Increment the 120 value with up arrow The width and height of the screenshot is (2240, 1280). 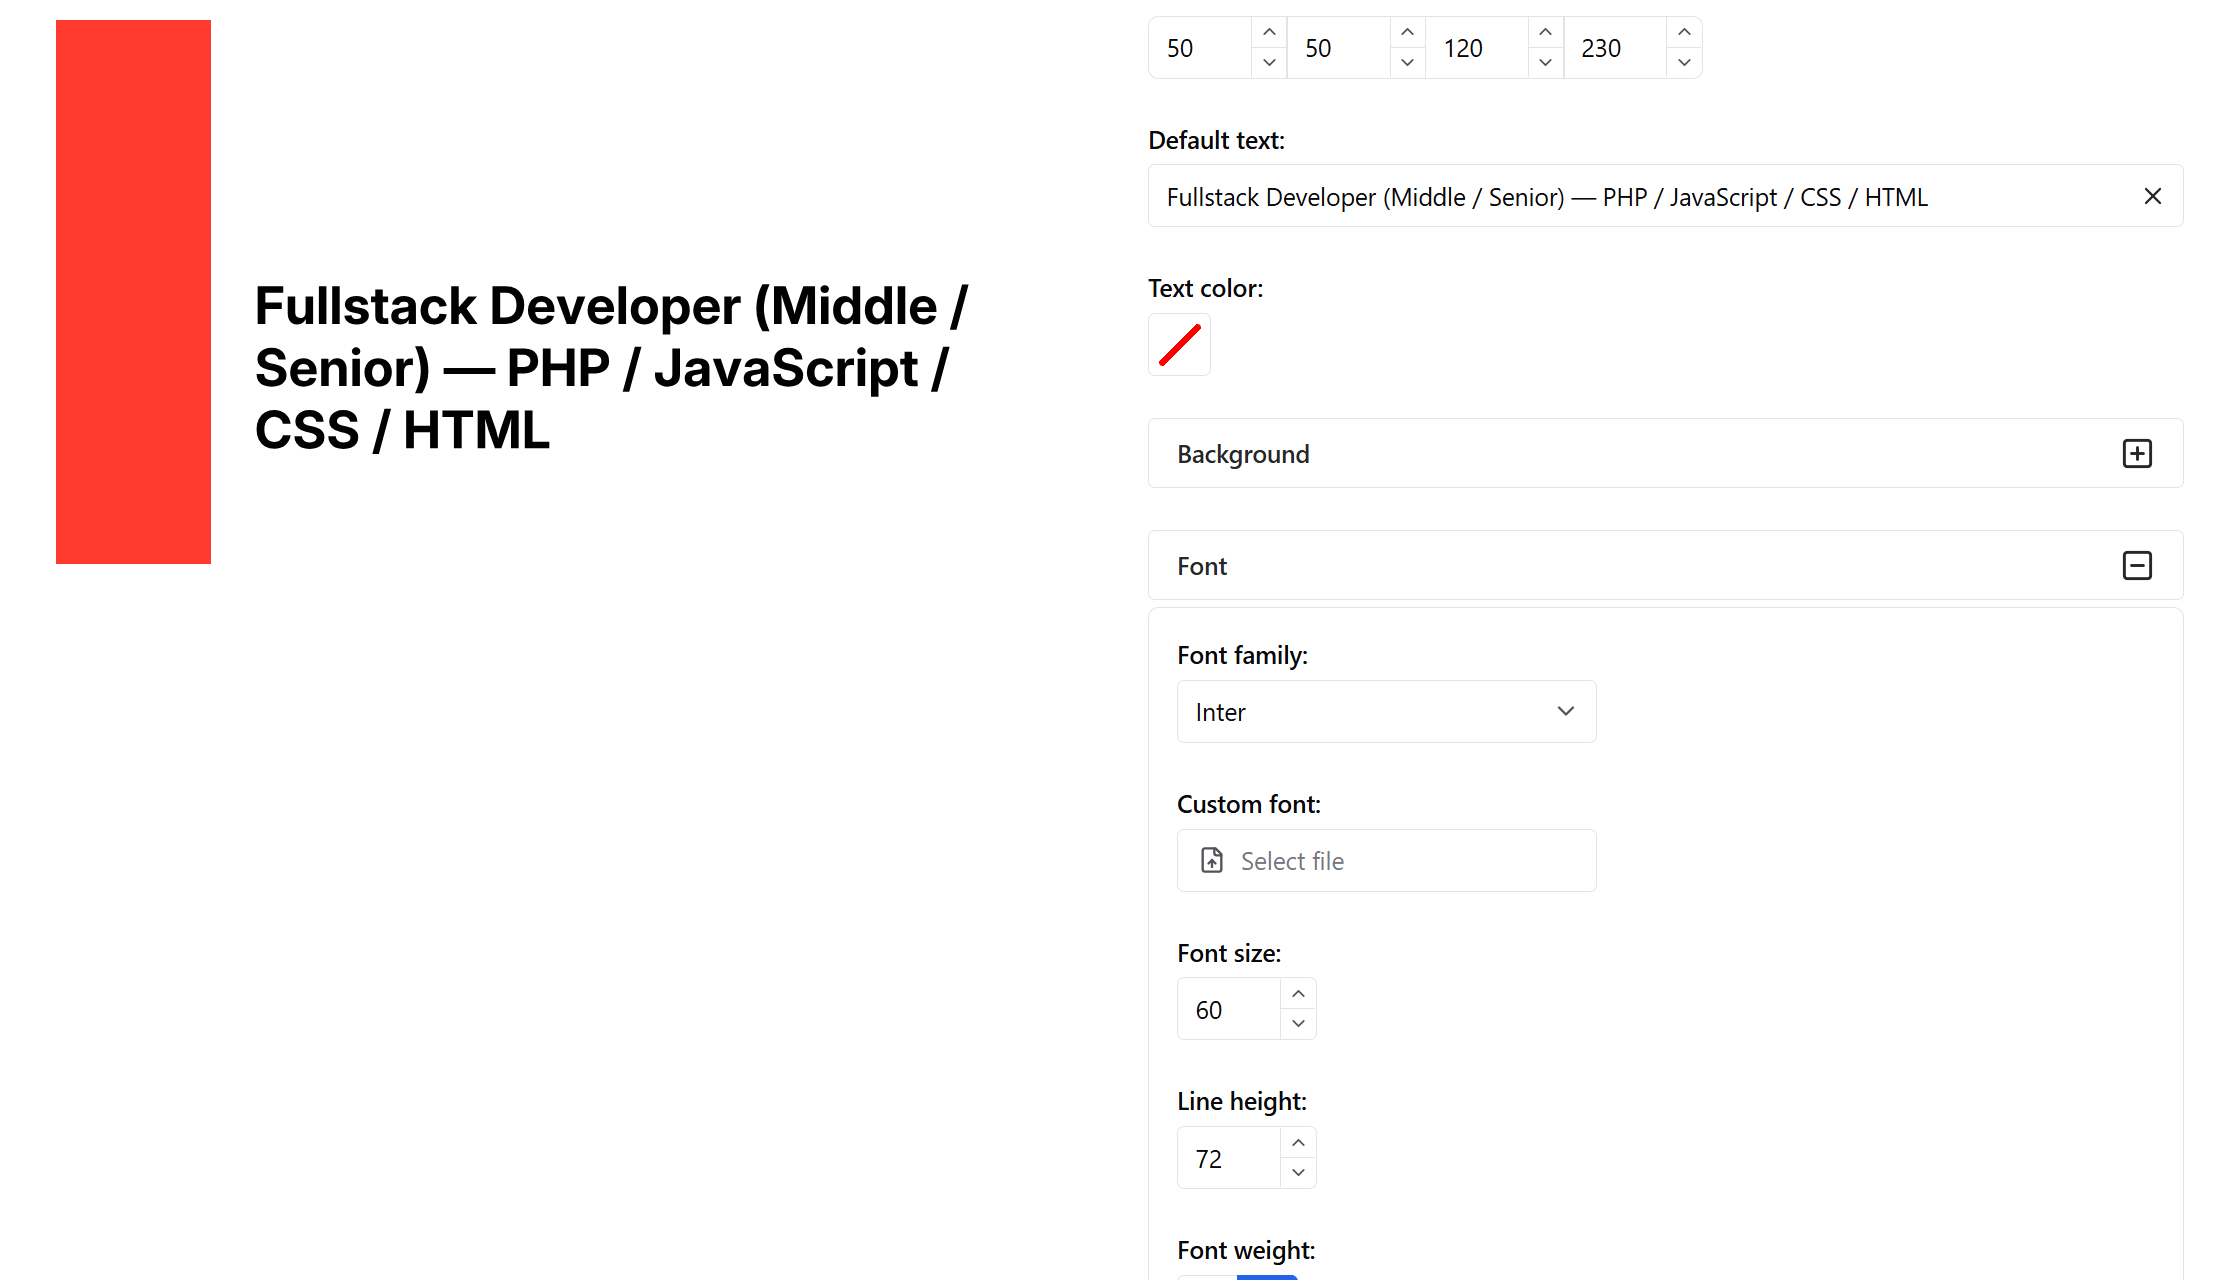tap(1545, 33)
